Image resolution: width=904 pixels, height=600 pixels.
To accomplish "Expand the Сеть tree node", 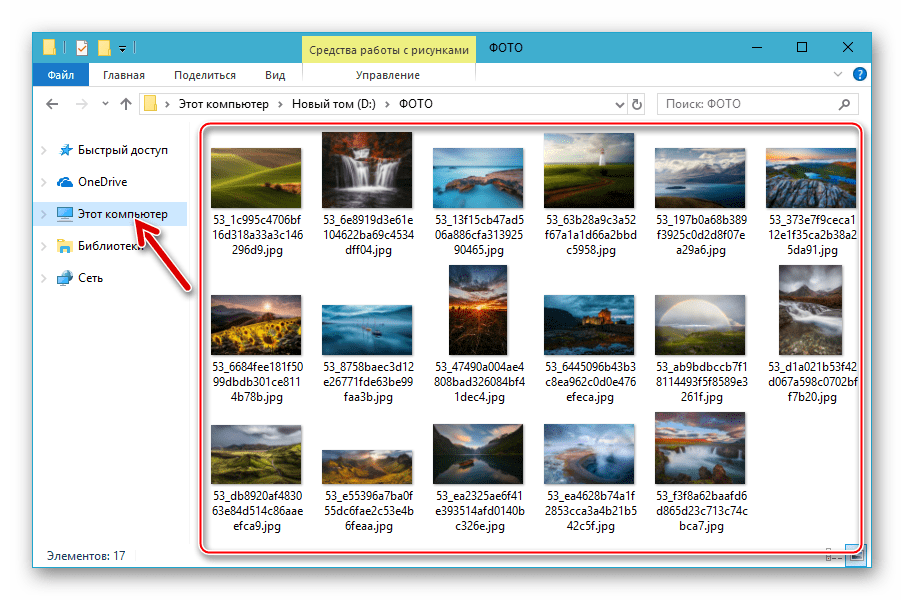I will click(x=44, y=278).
